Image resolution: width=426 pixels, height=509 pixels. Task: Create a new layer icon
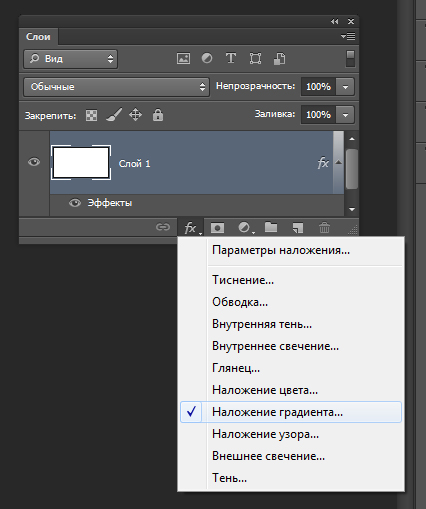(x=298, y=228)
